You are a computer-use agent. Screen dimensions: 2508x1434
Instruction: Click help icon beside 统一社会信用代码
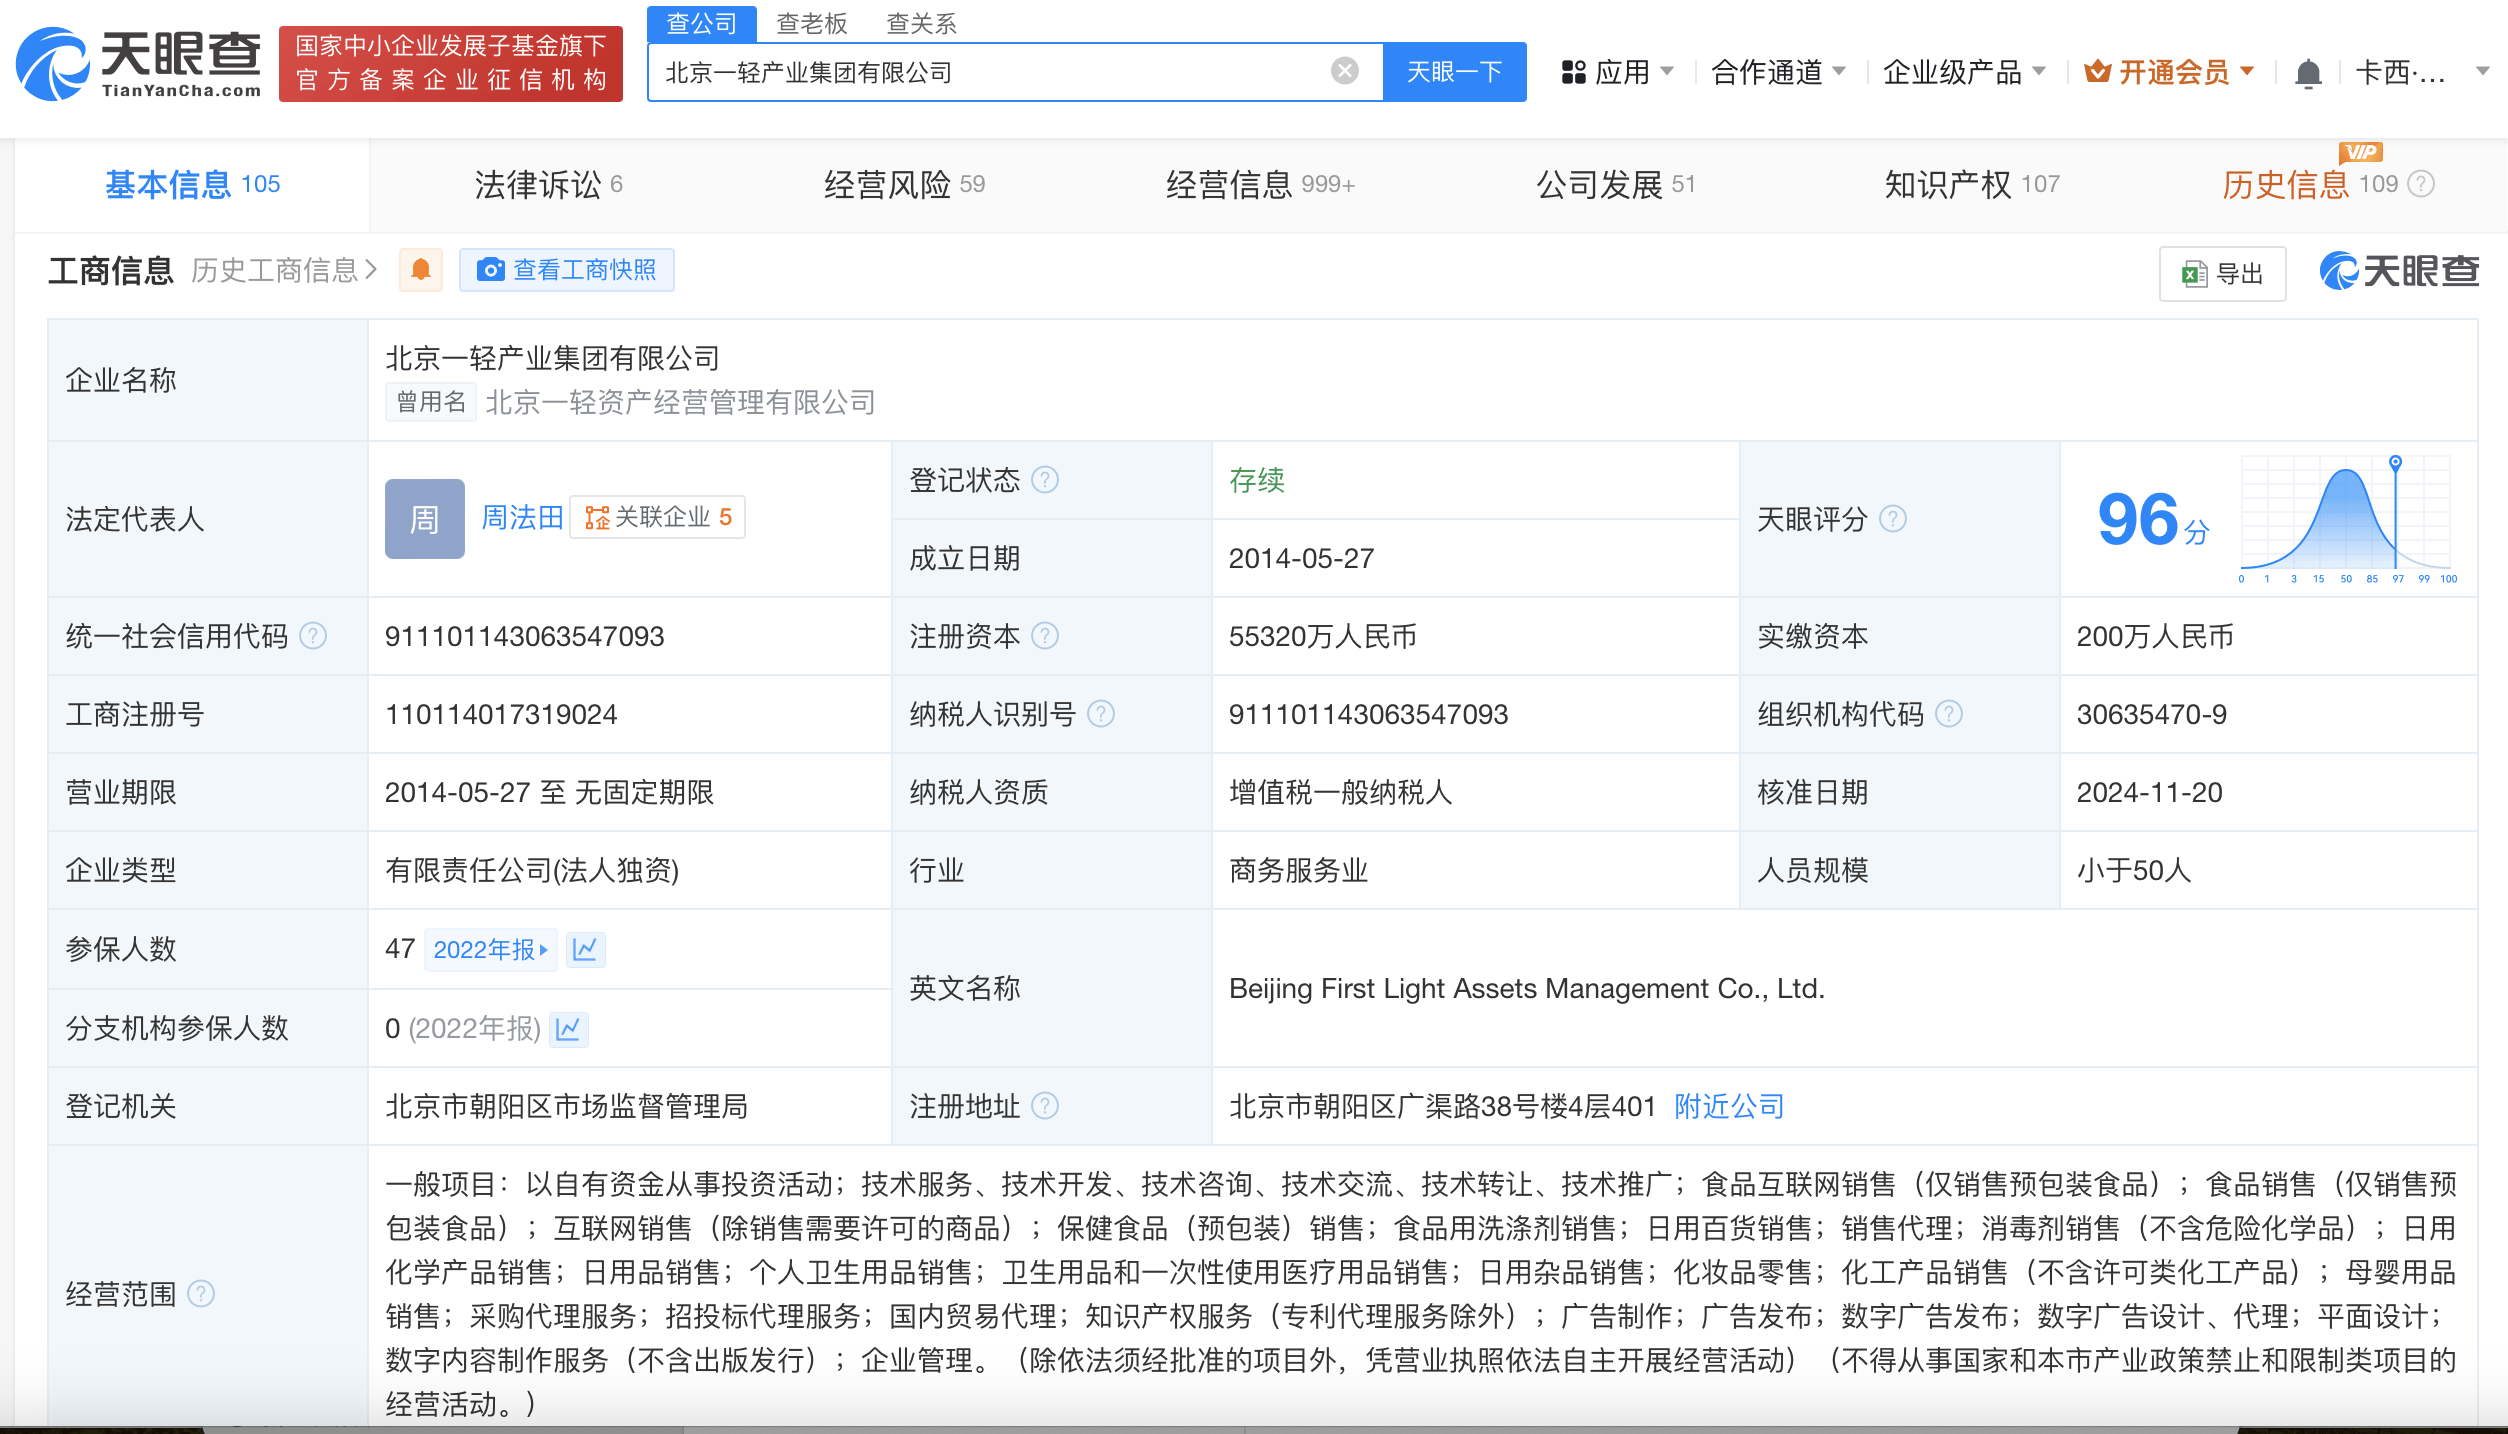tap(313, 636)
